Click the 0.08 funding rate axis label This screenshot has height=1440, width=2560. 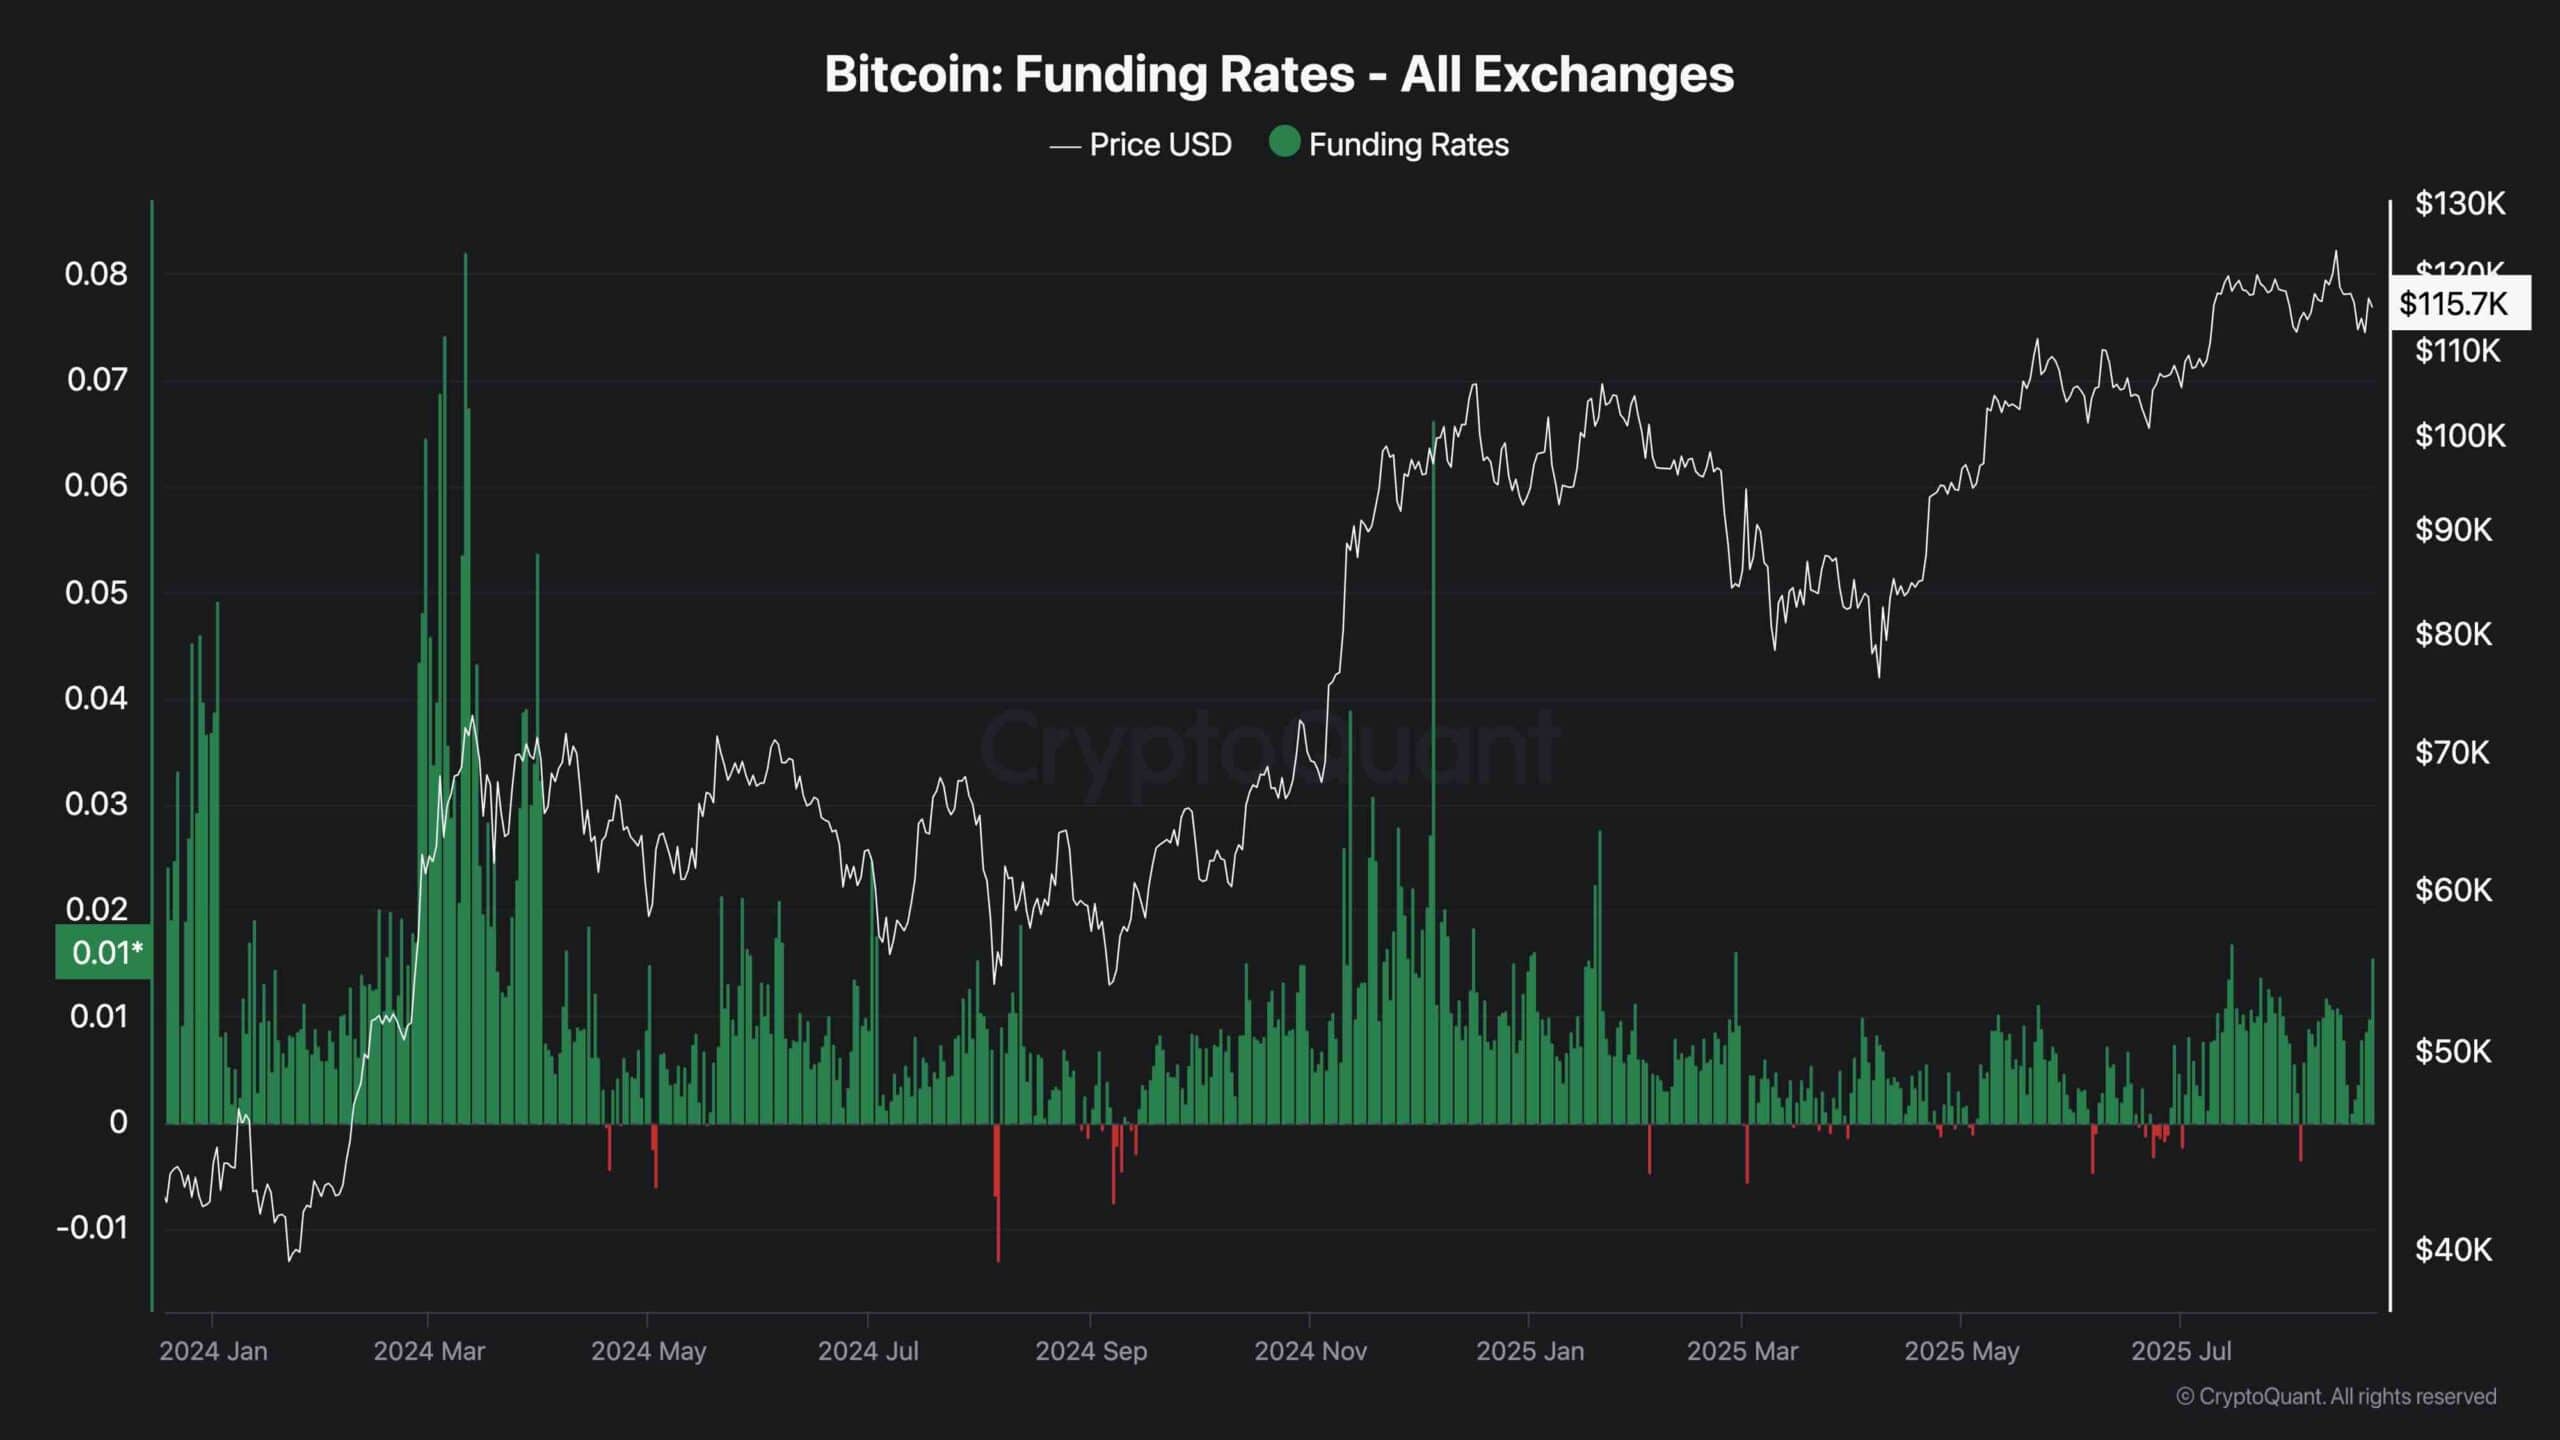pyautogui.click(x=96, y=274)
